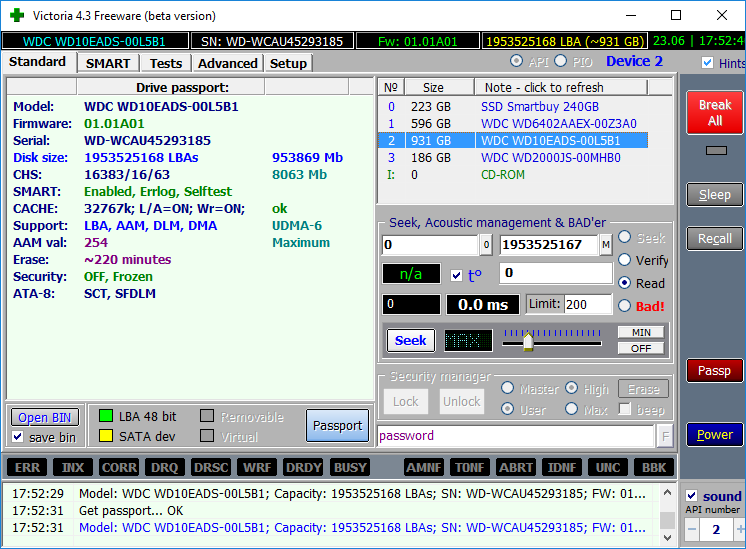Viewport: 746px width, 549px height.
Task: Switch to the Advanced tab
Action: tap(227, 63)
